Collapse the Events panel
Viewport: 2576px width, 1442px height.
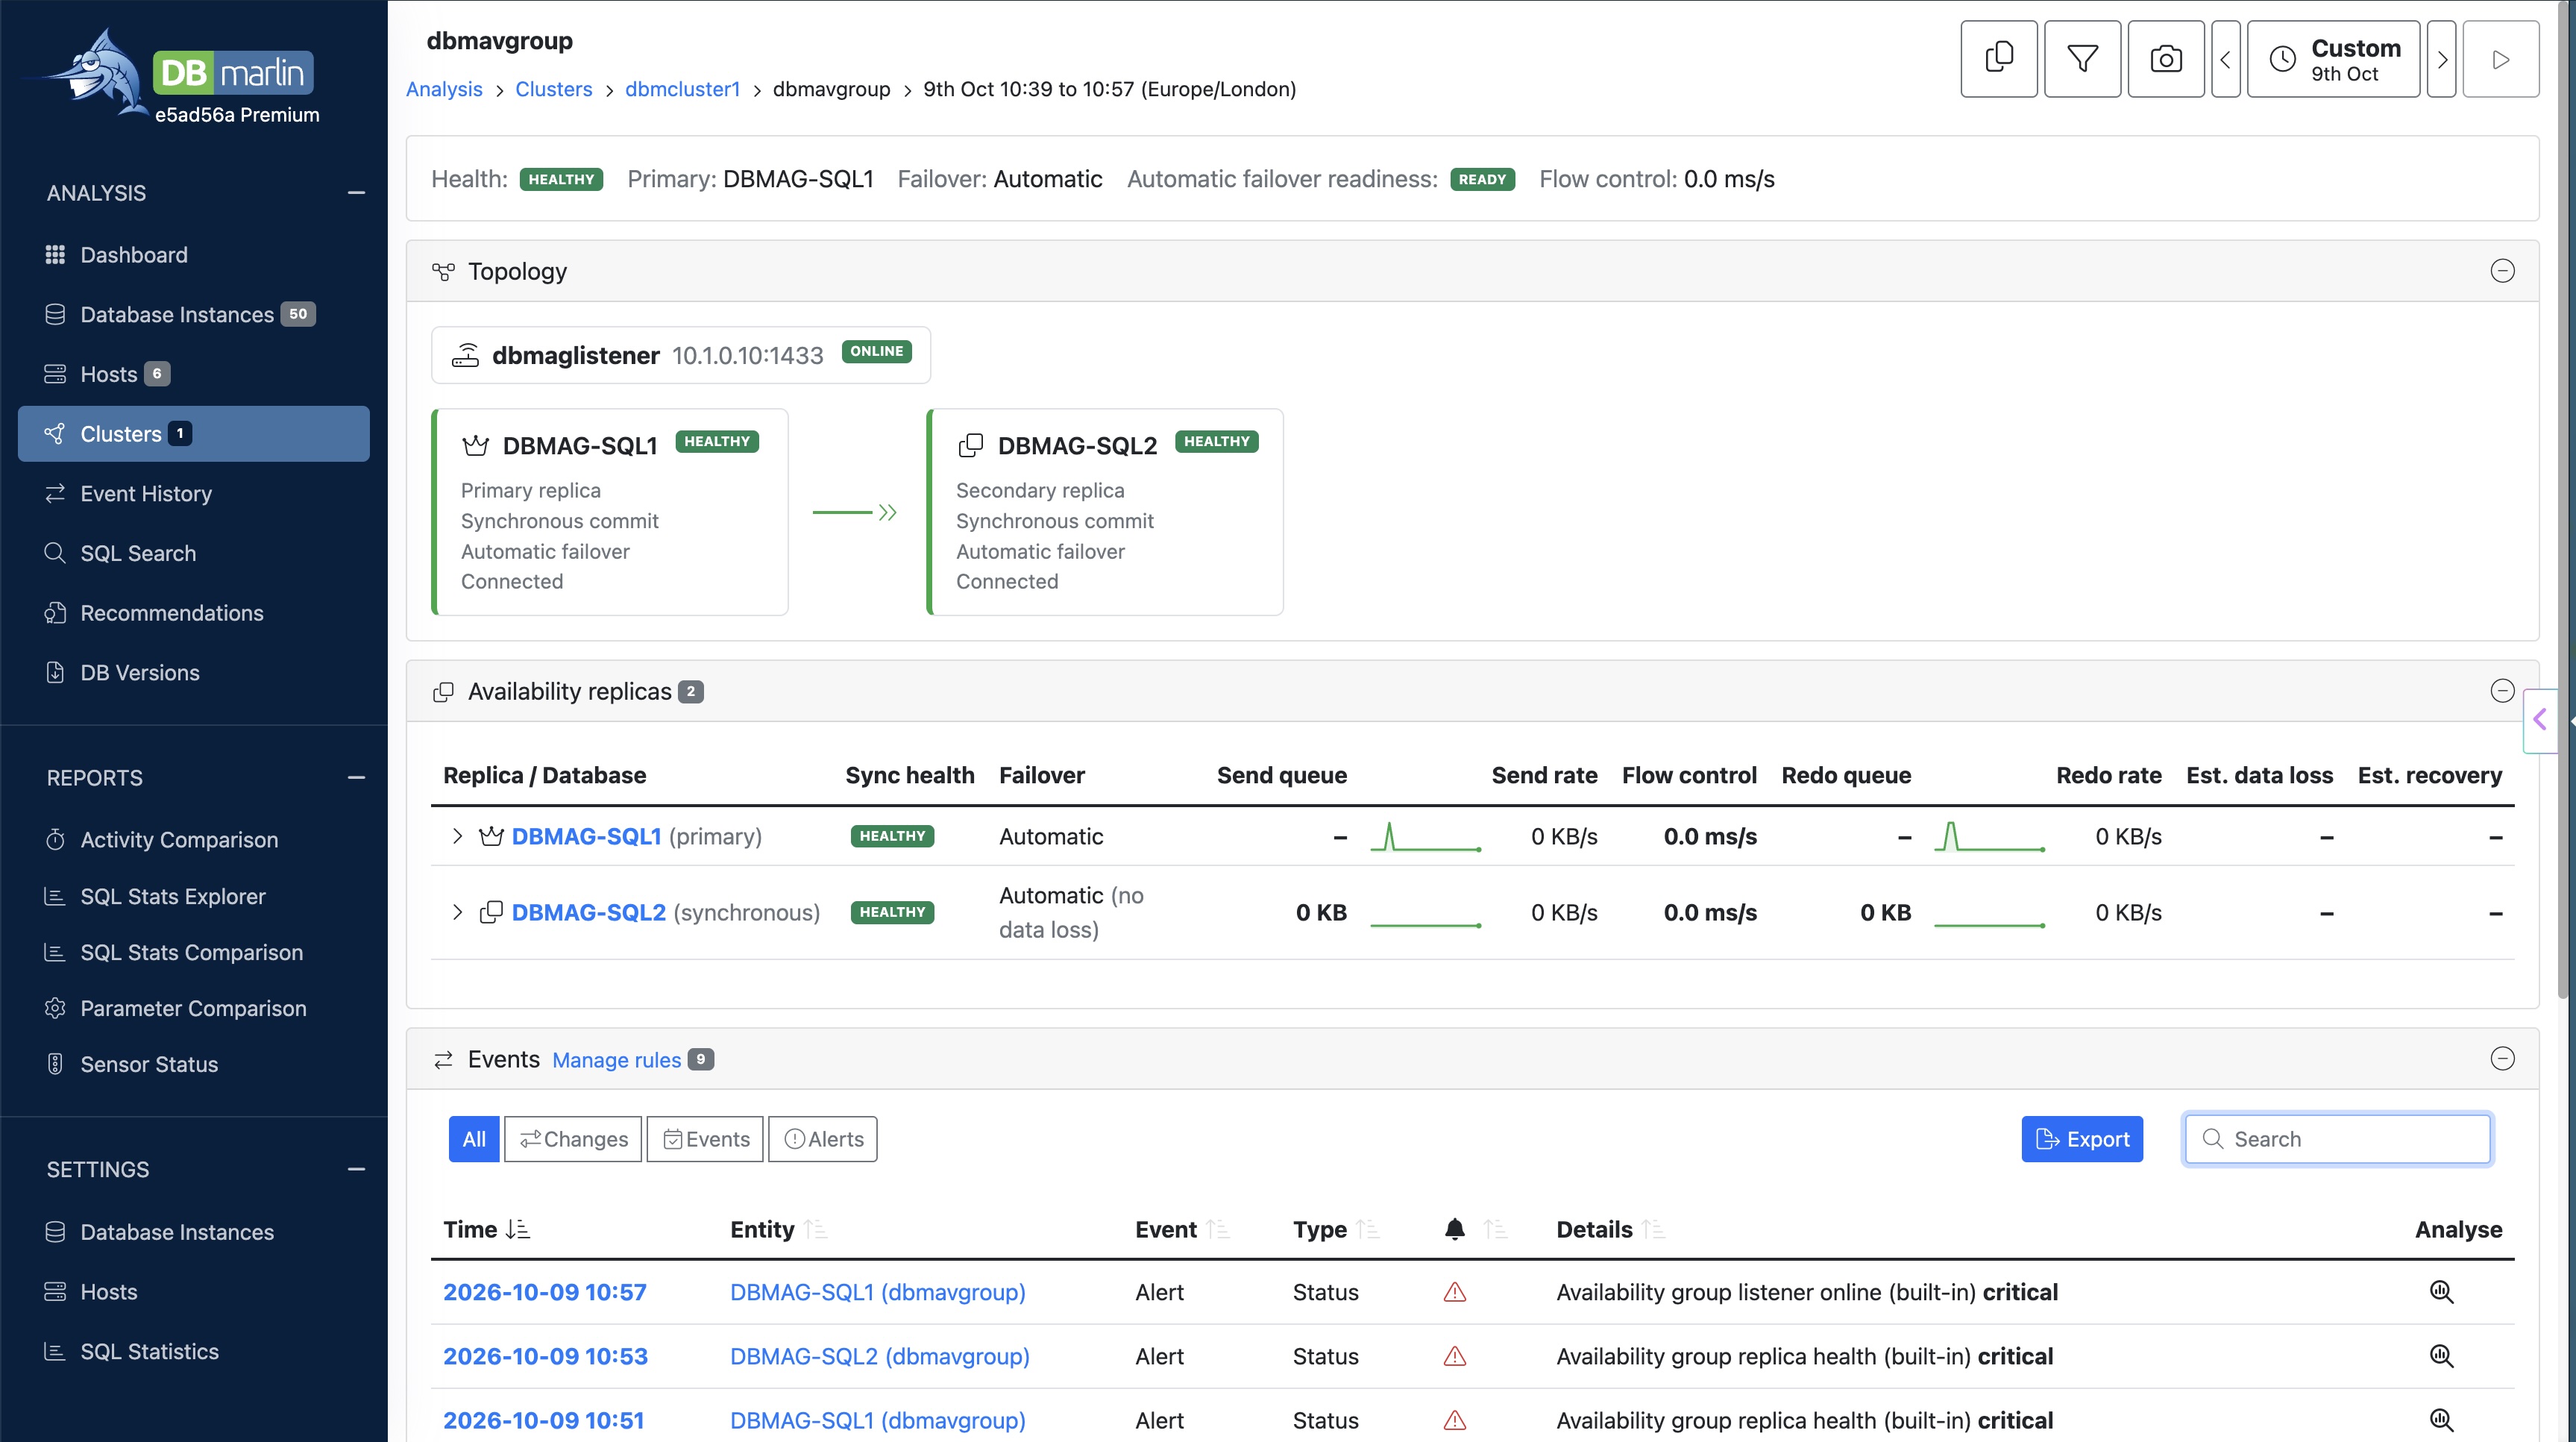pyautogui.click(x=2502, y=1059)
